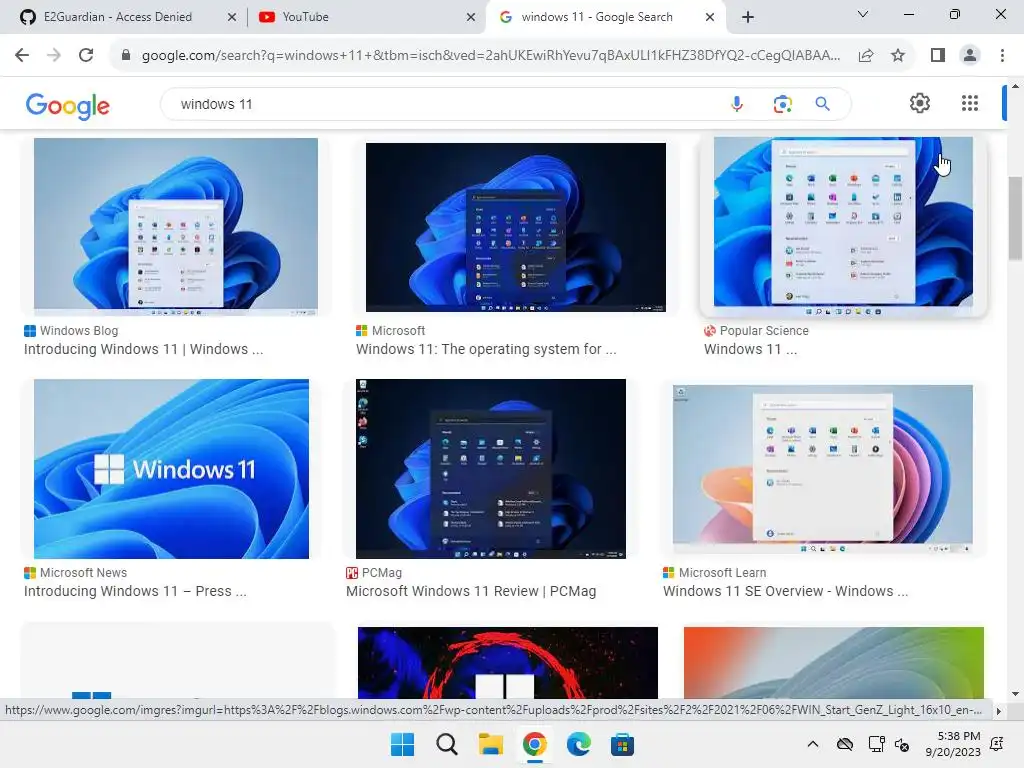Click the 'Popular Science' source label

click(764, 330)
